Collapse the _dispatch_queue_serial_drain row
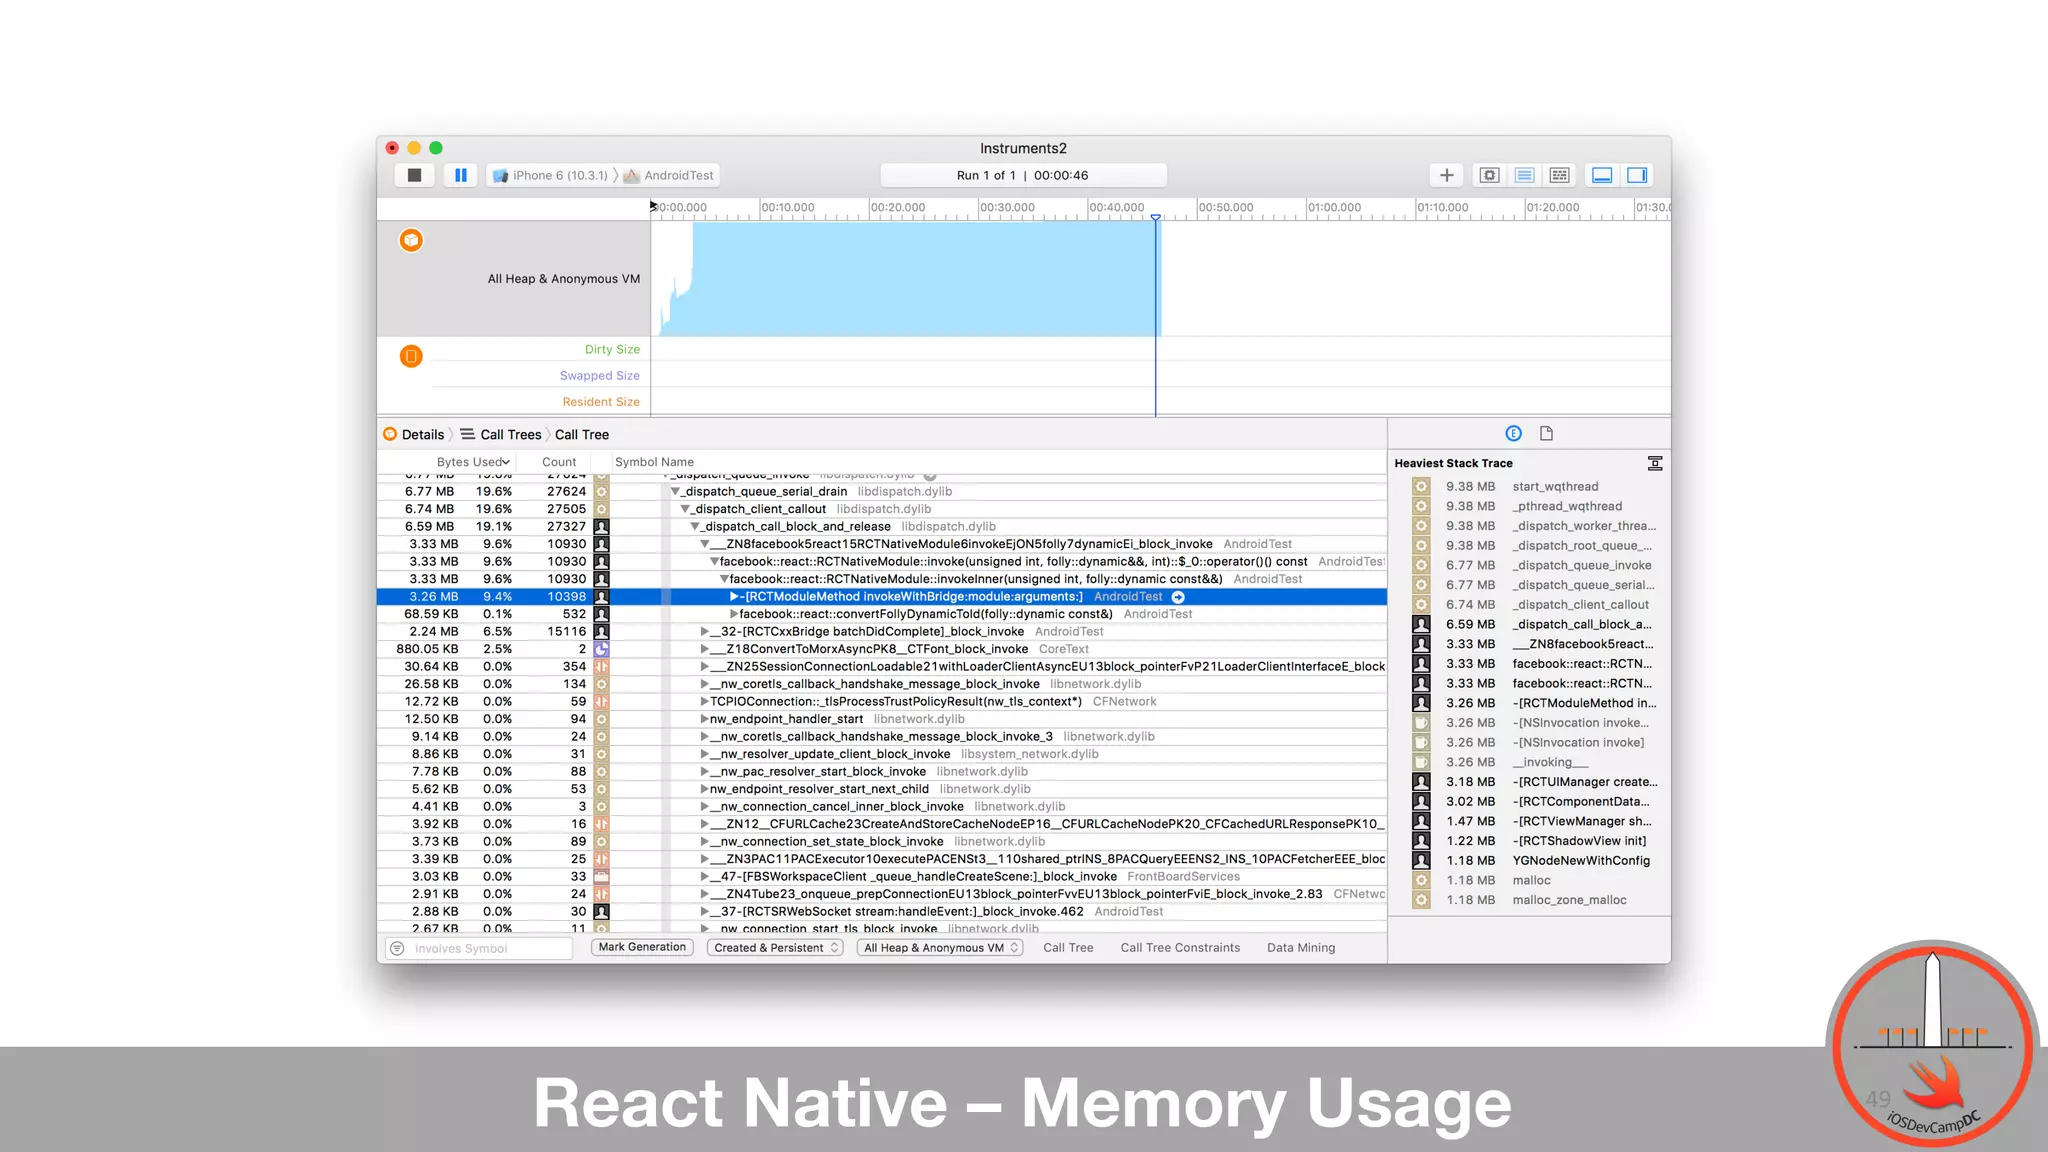 pos(676,492)
